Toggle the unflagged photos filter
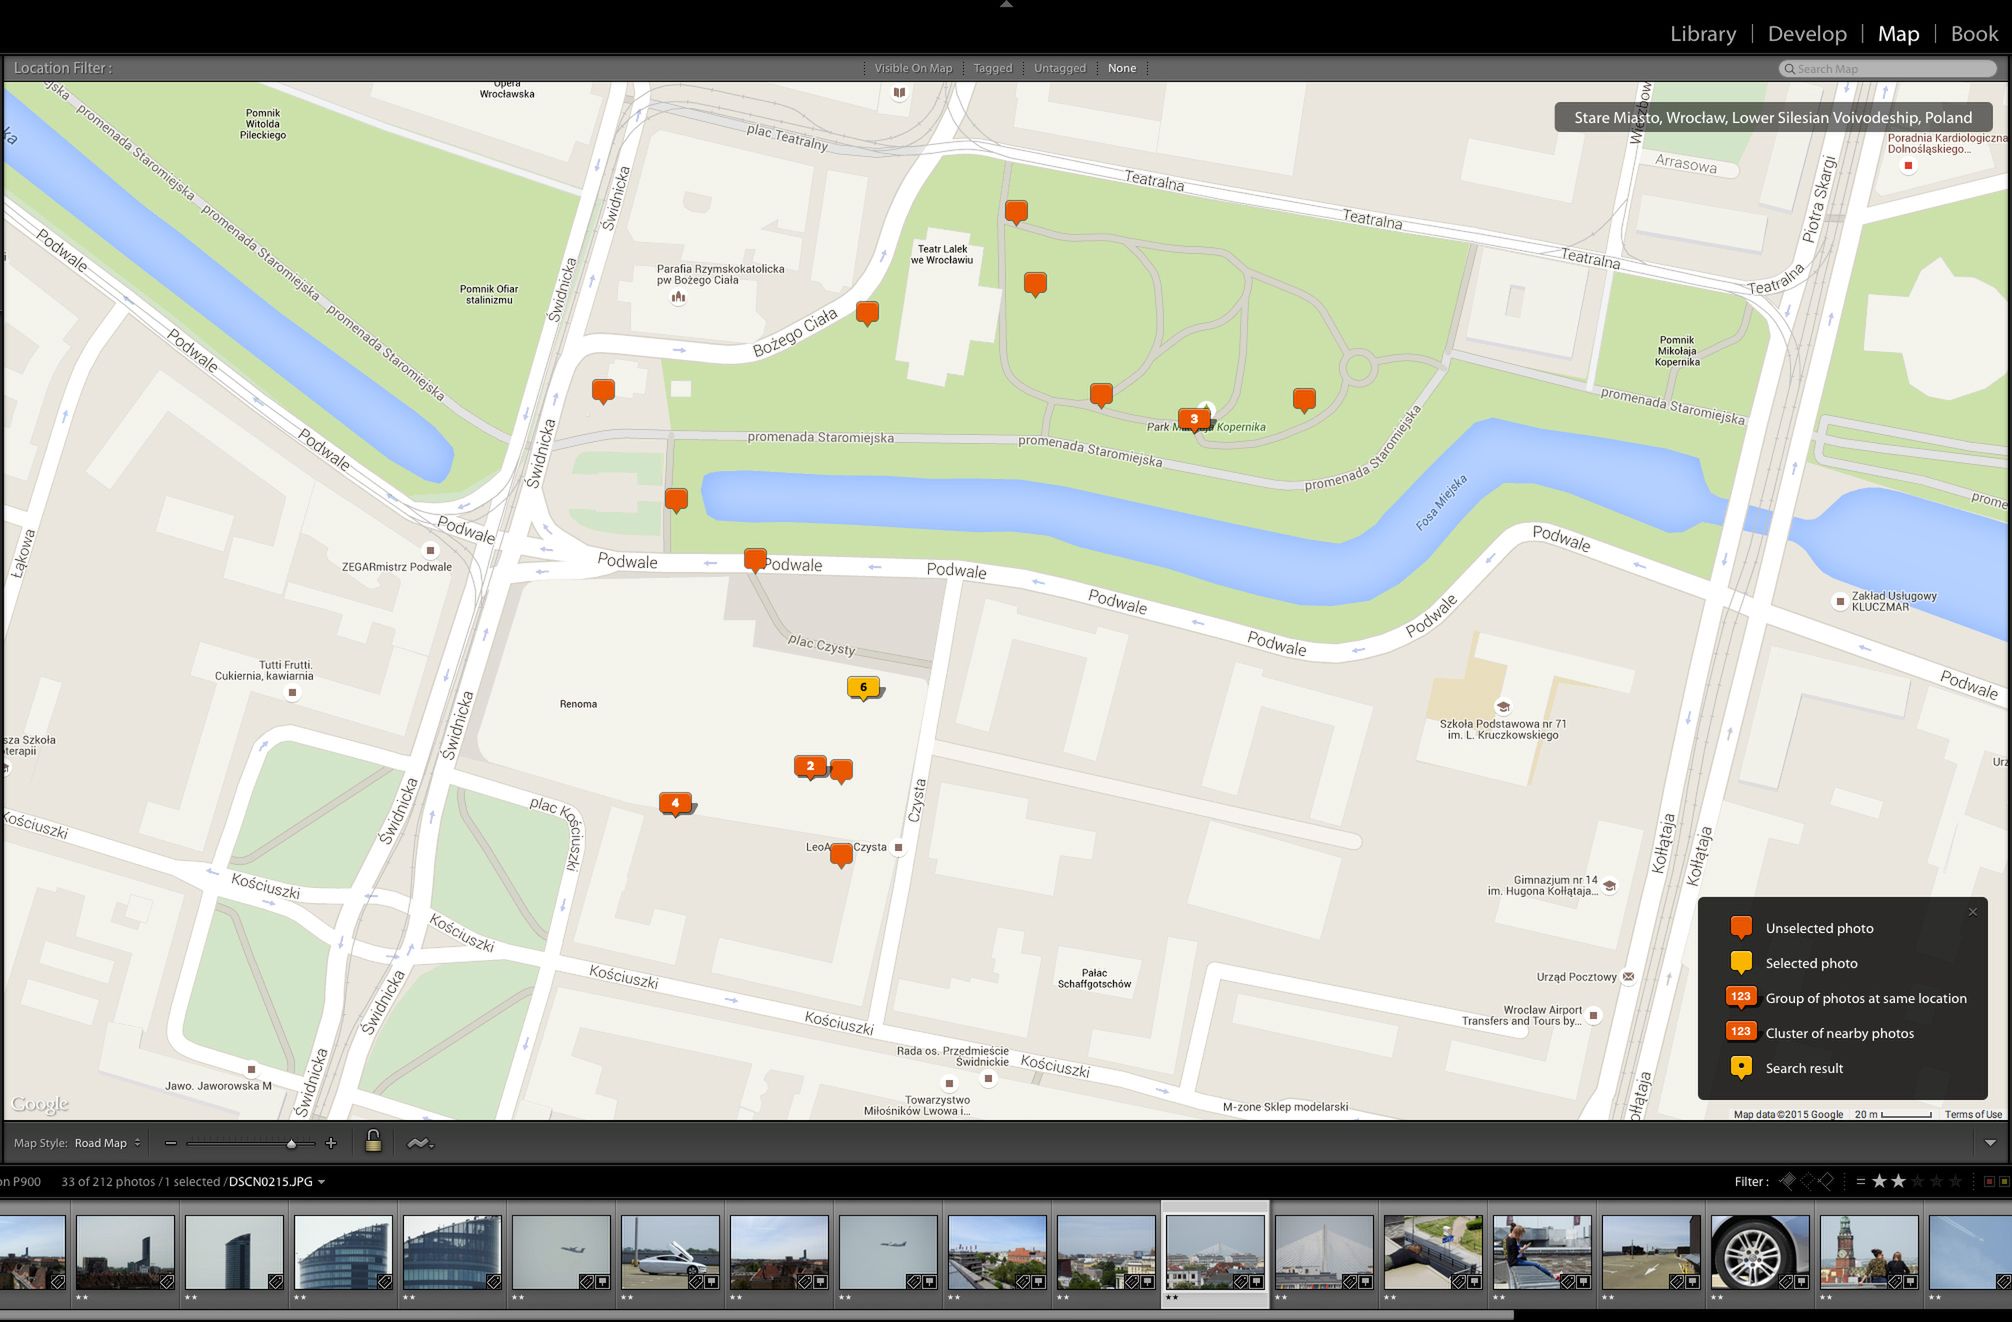This screenshot has width=2012, height=1322. (x=1807, y=1181)
